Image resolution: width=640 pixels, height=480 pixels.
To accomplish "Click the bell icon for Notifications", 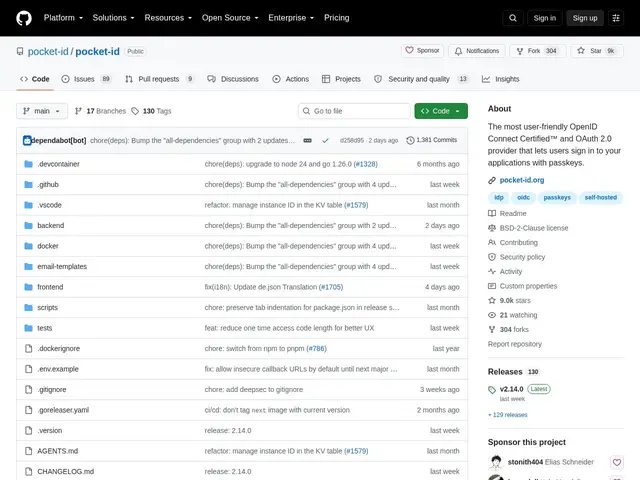I will coord(458,51).
